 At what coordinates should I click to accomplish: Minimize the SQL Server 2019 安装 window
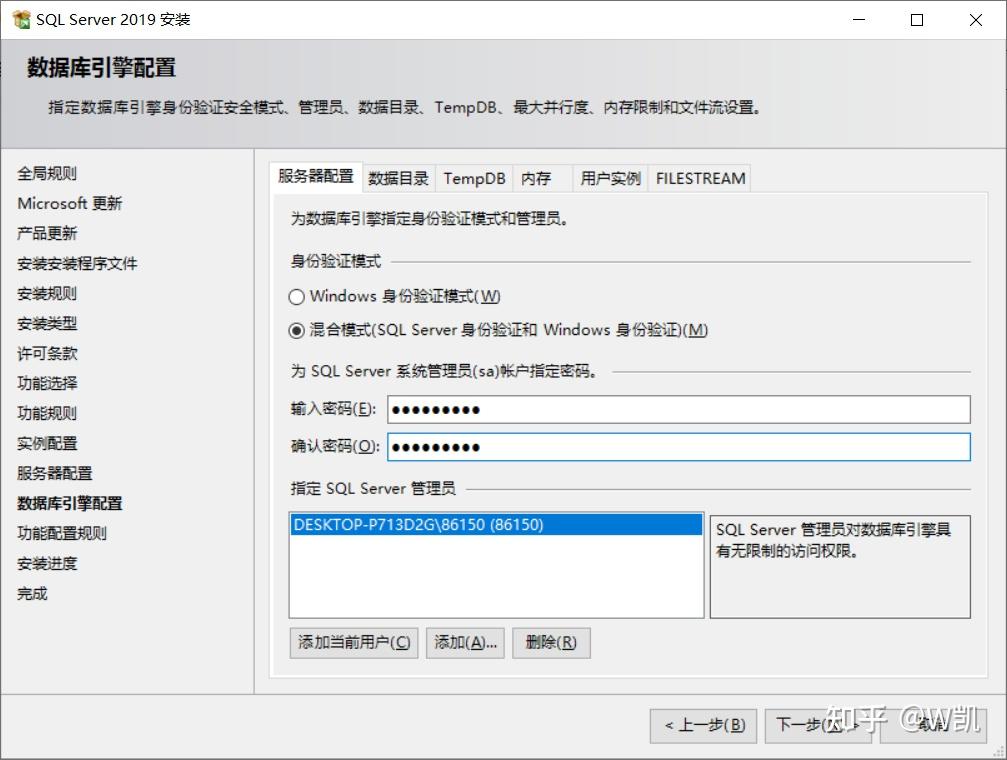click(859, 20)
